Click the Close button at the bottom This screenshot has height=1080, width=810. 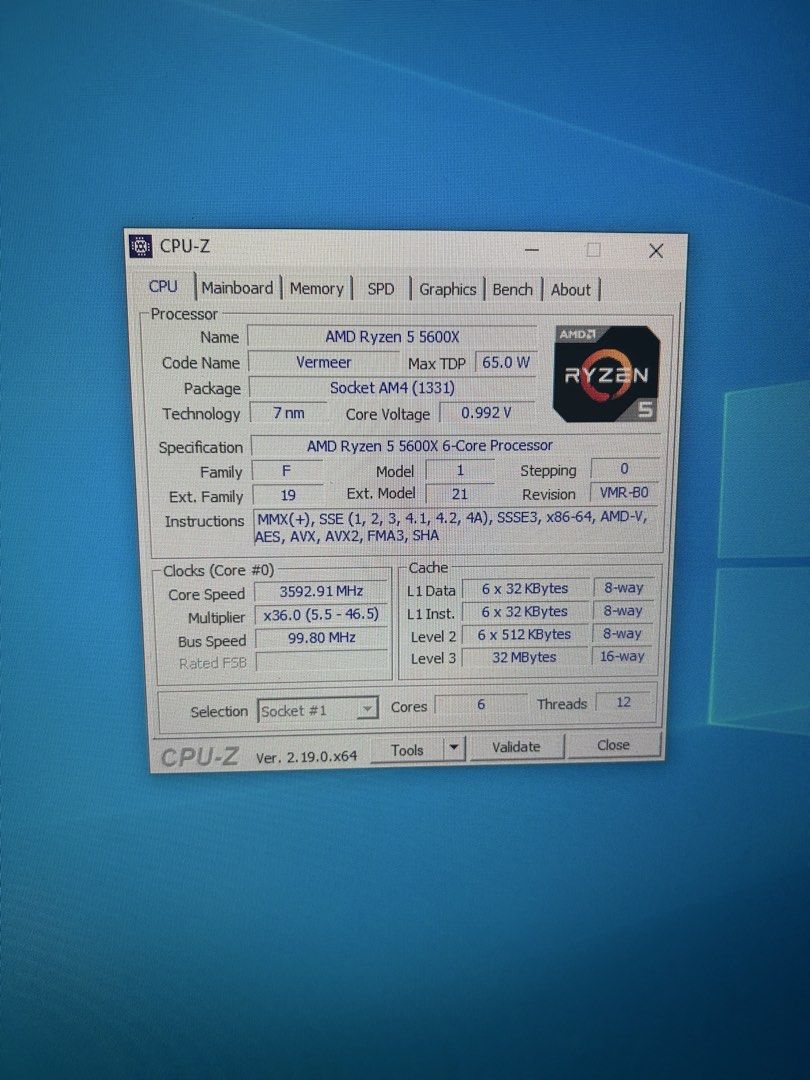pyautogui.click(x=613, y=745)
